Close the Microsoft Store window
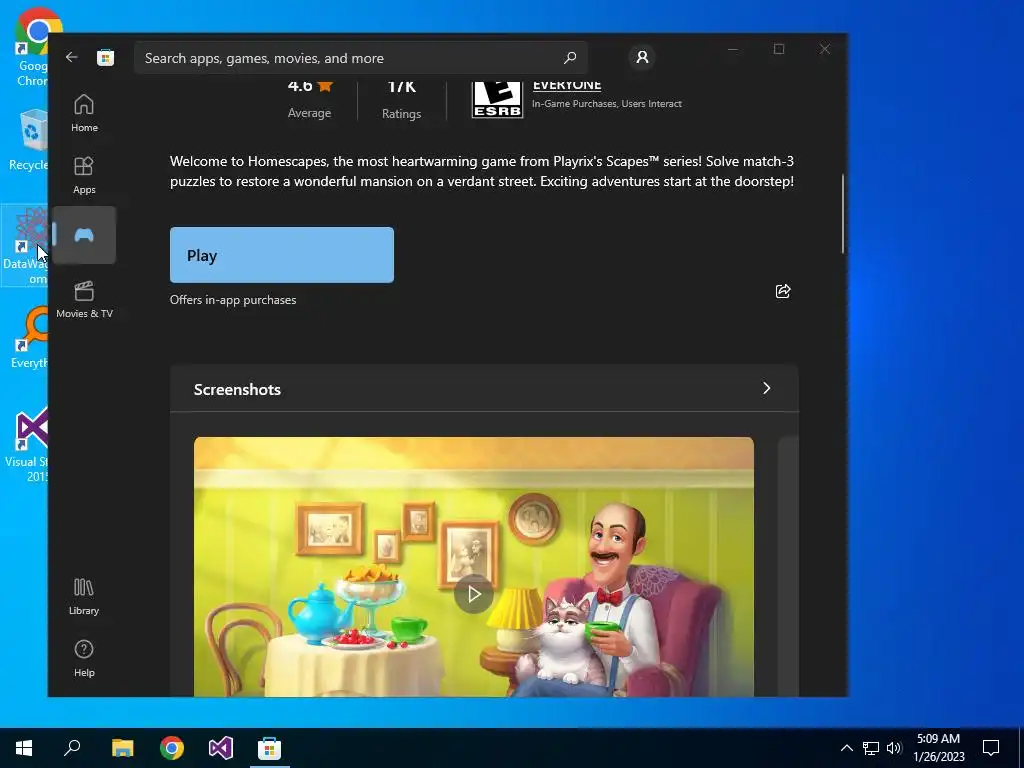 (x=825, y=49)
